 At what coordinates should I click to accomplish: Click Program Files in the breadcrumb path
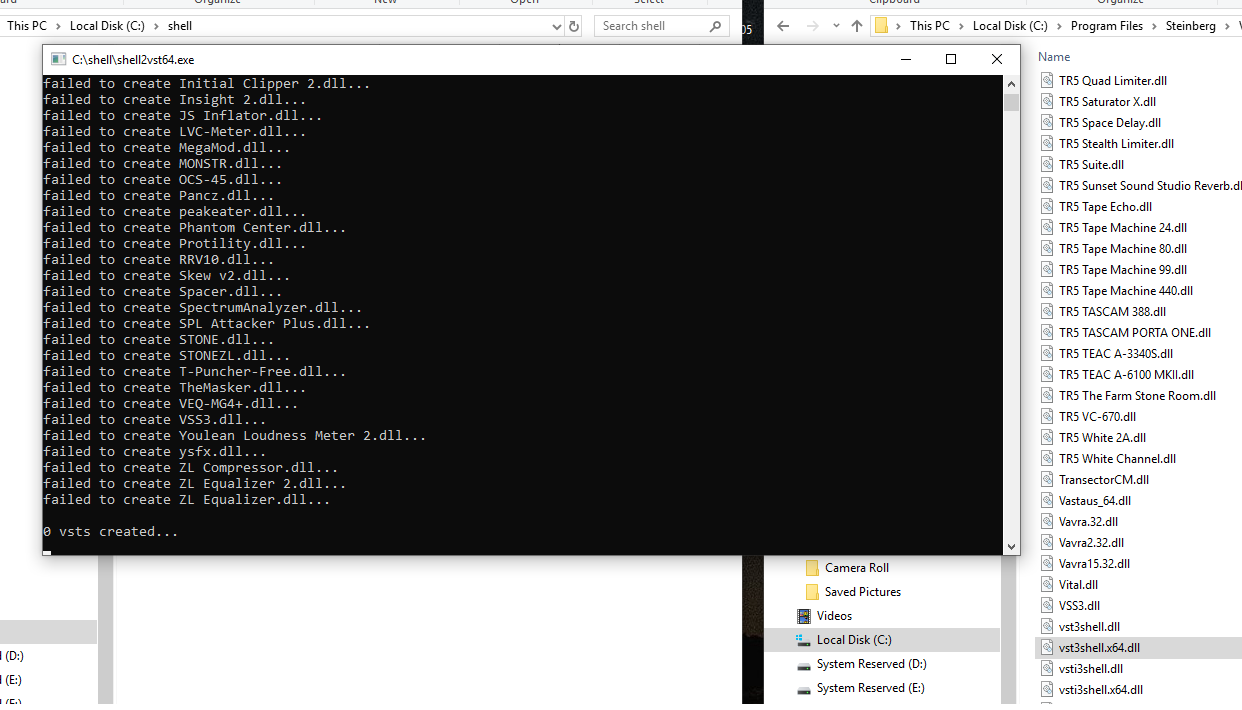pyautogui.click(x=1106, y=26)
